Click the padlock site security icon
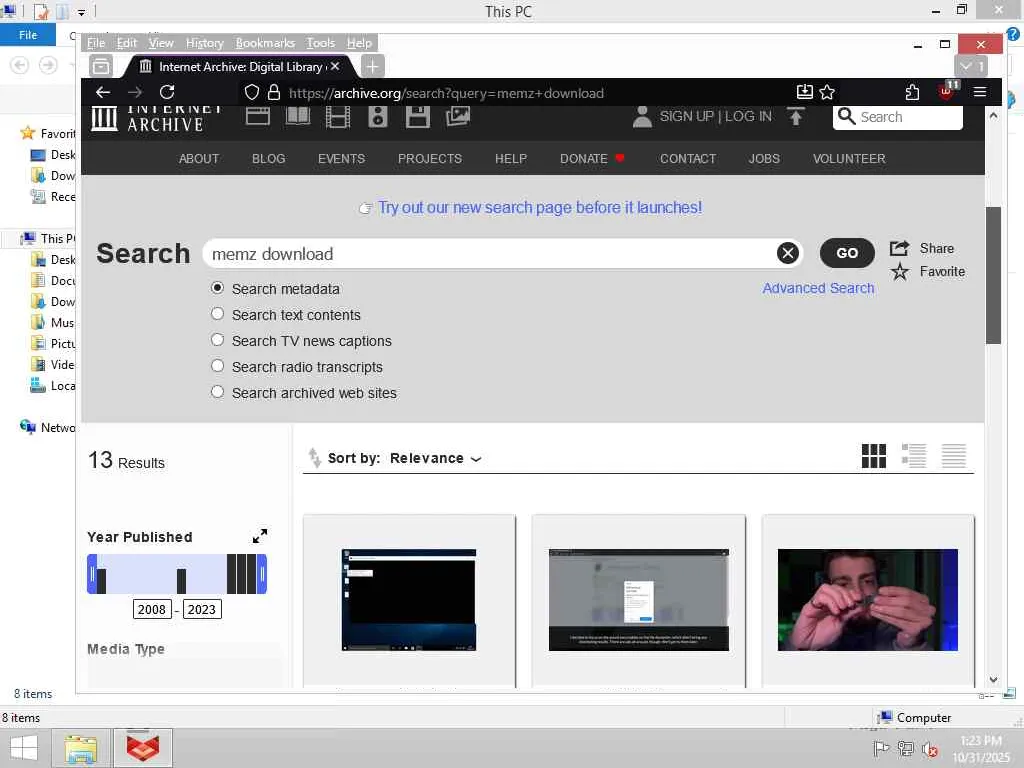1024x768 pixels. tap(274, 92)
